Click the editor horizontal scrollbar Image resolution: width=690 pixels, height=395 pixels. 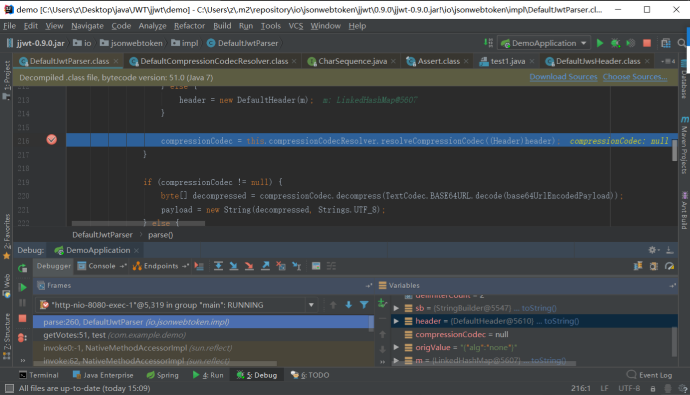pos(138,223)
